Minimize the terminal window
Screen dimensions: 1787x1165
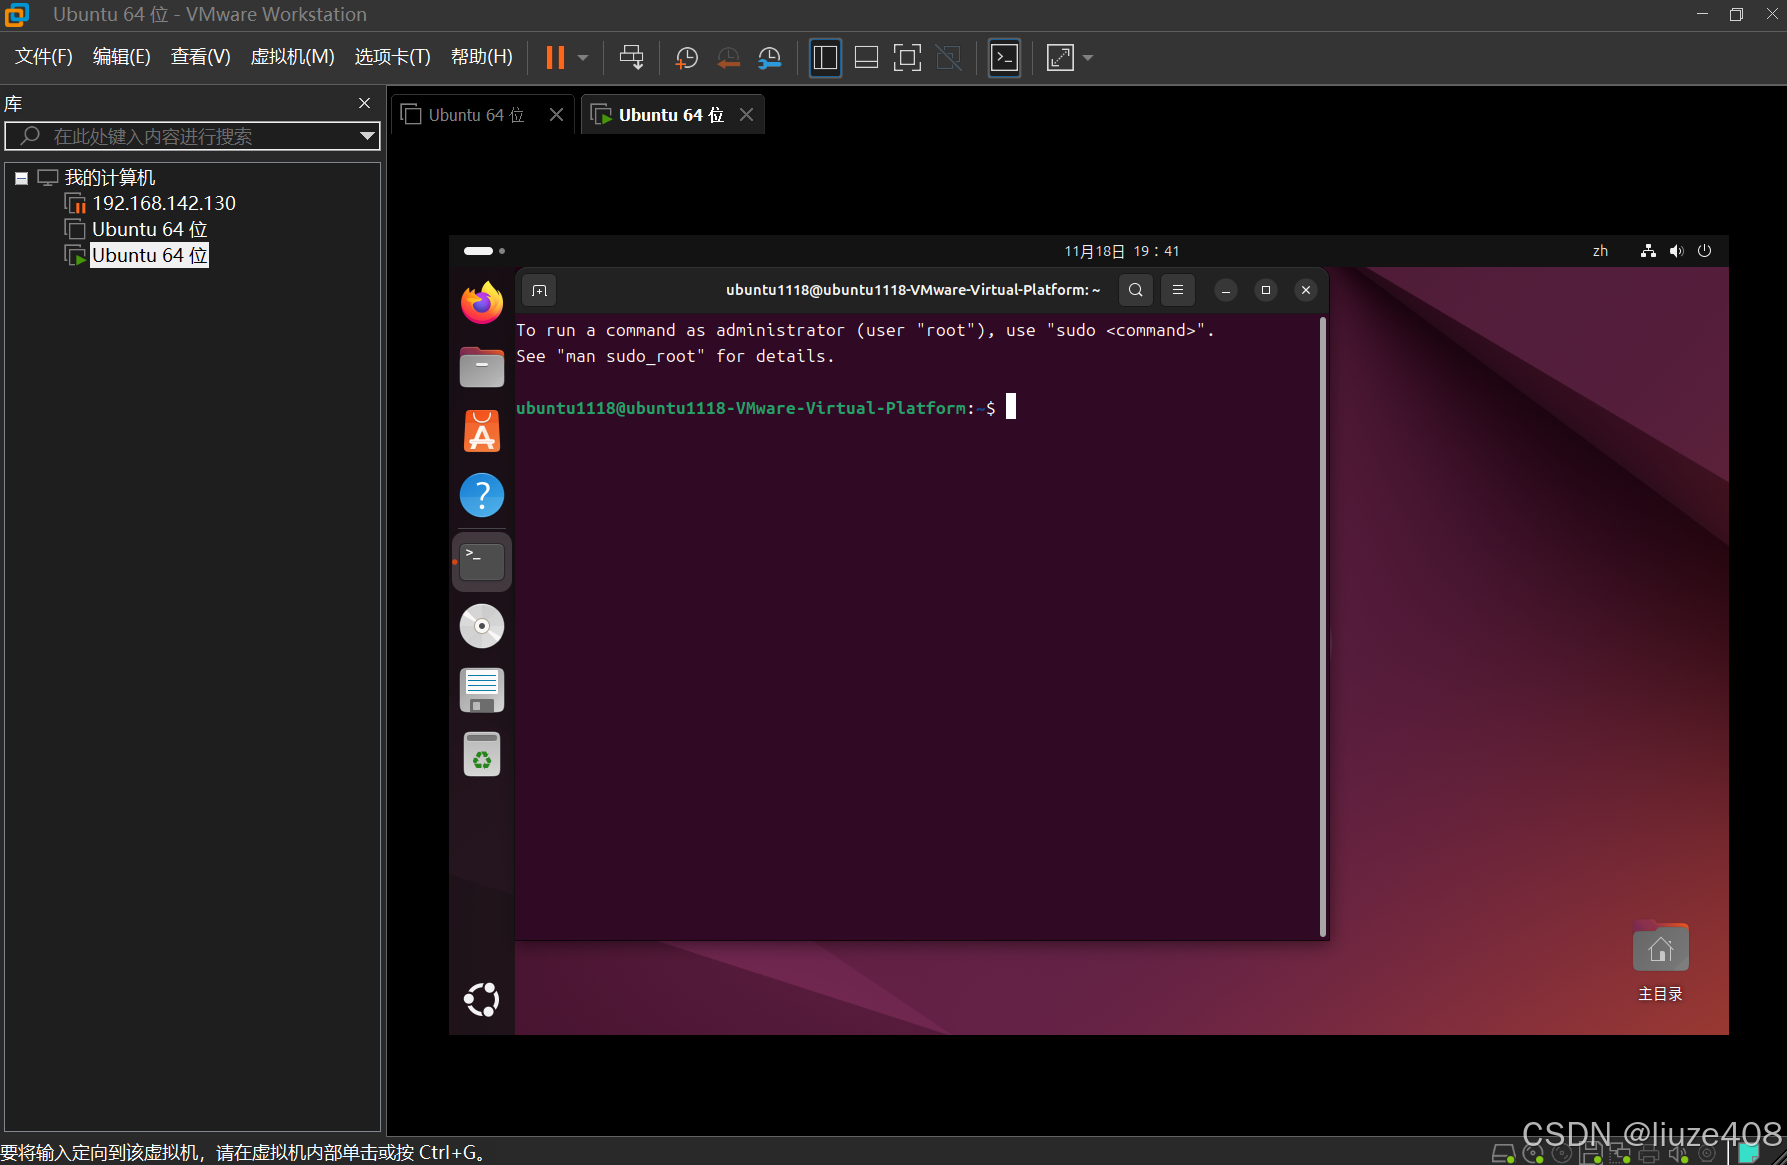1225,290
